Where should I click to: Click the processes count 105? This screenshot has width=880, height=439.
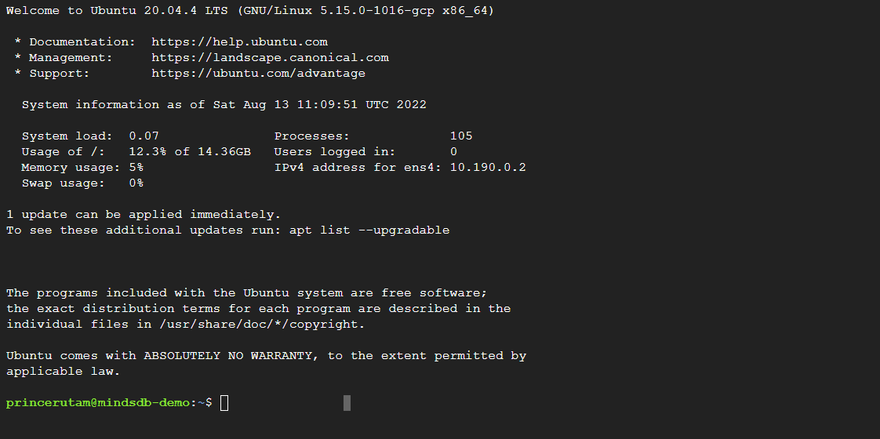click(461, 136)
